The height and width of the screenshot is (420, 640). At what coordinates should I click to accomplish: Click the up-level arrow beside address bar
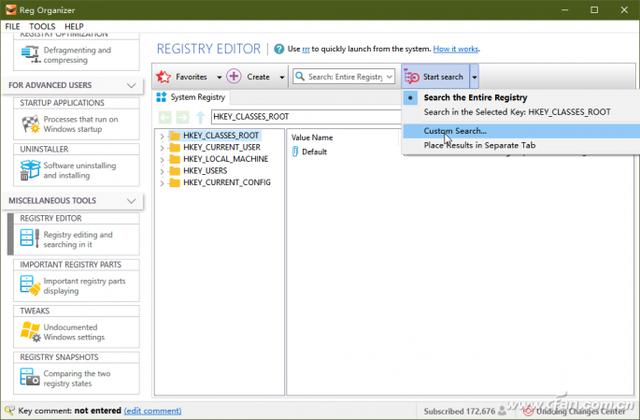(199, 116)
